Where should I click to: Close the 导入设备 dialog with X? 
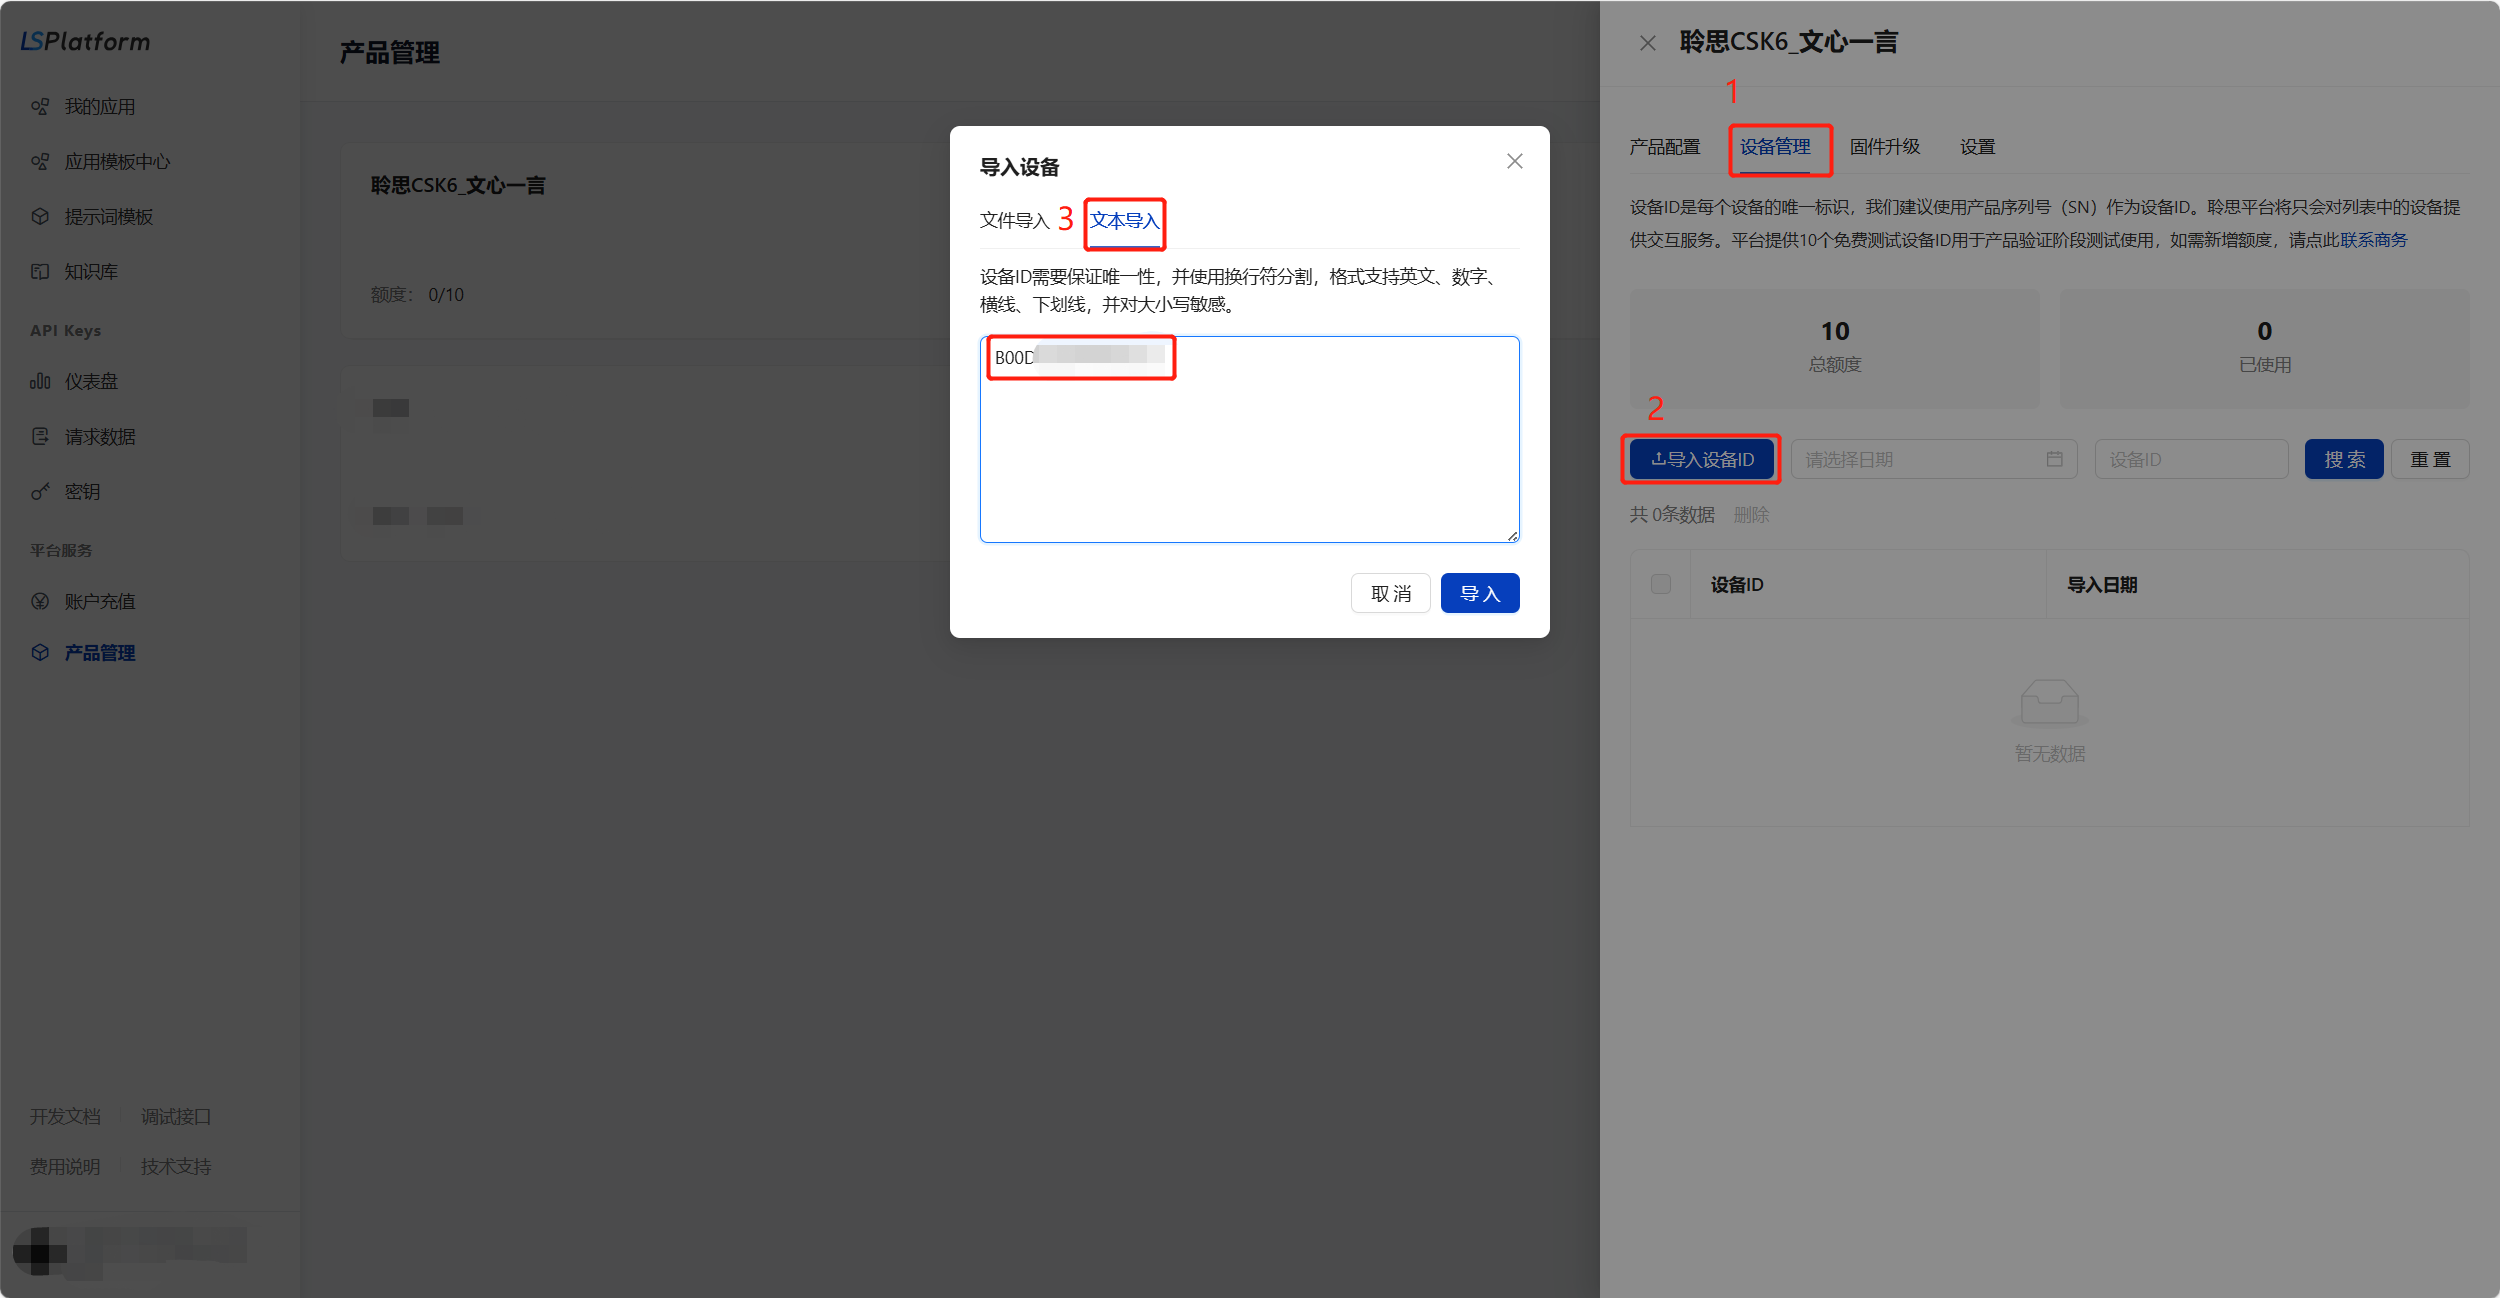[1514, 161]
